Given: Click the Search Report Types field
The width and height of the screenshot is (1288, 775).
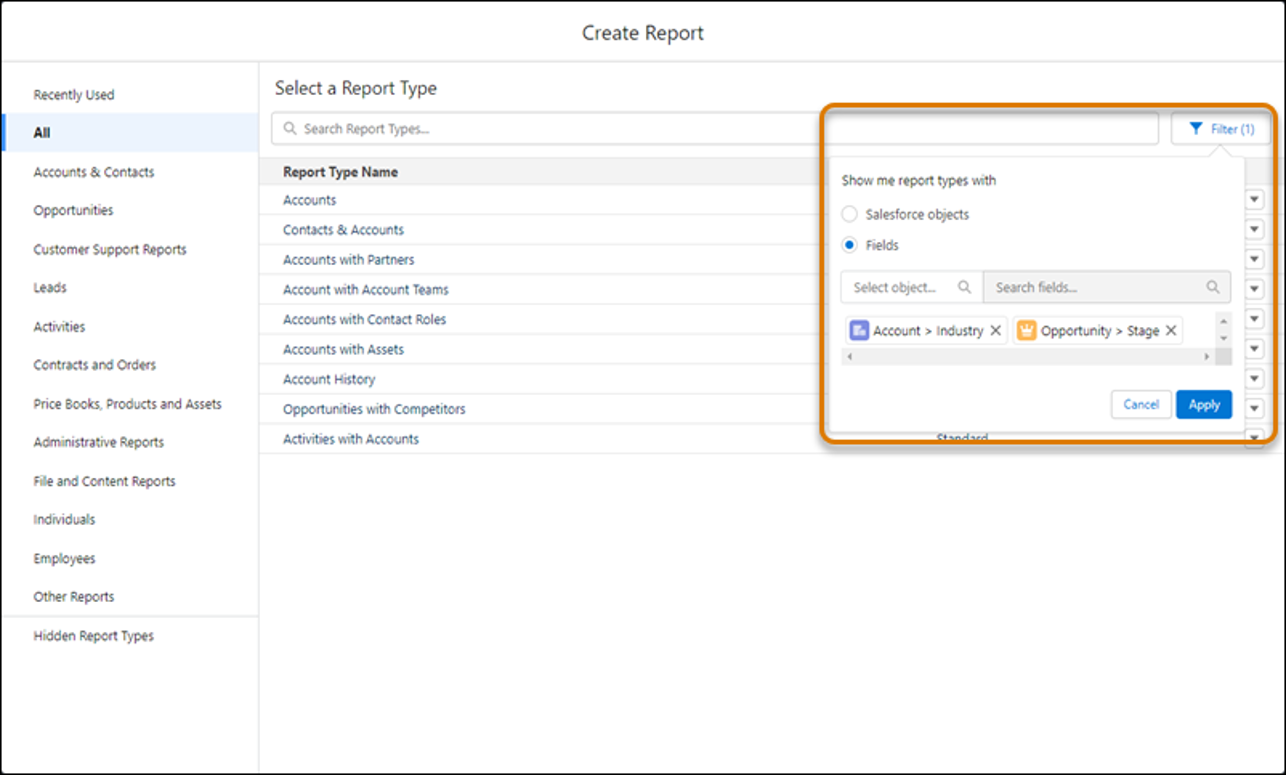Looking at the screenshot, I should [715, 129].
